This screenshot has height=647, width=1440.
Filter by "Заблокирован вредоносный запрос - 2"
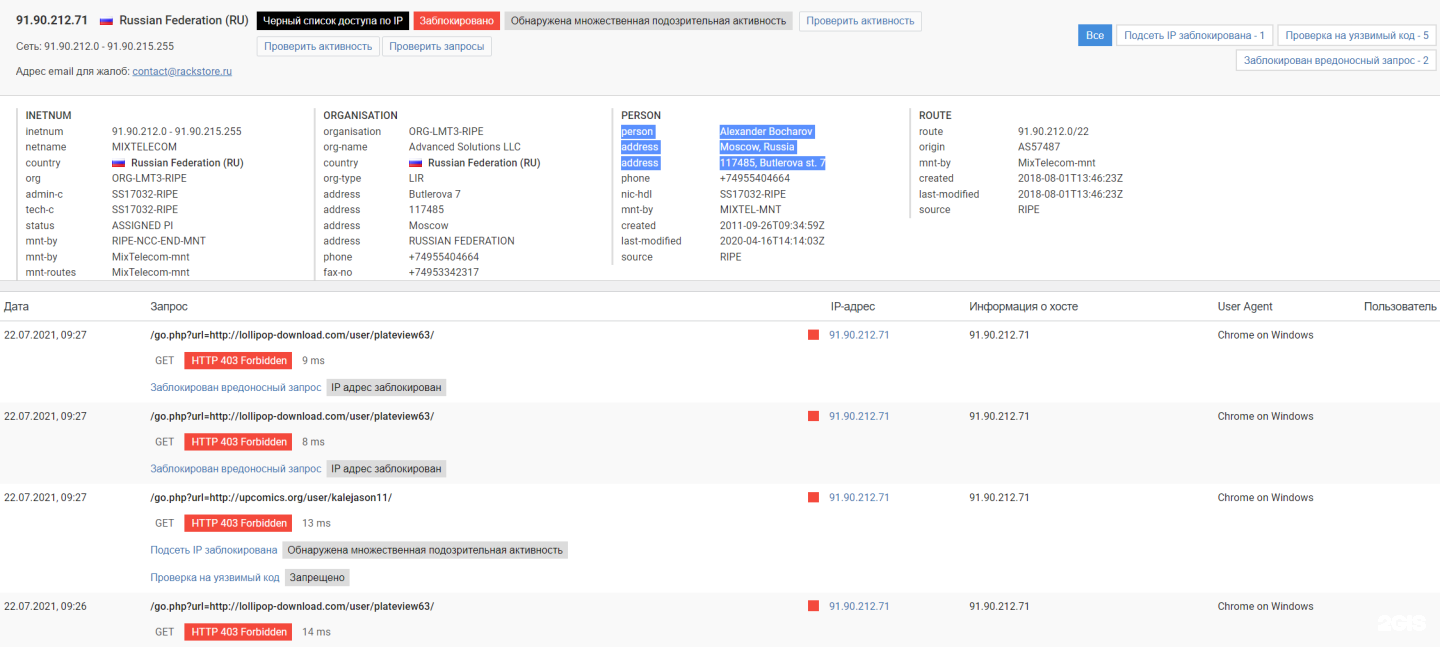[x=1335, y=60]
